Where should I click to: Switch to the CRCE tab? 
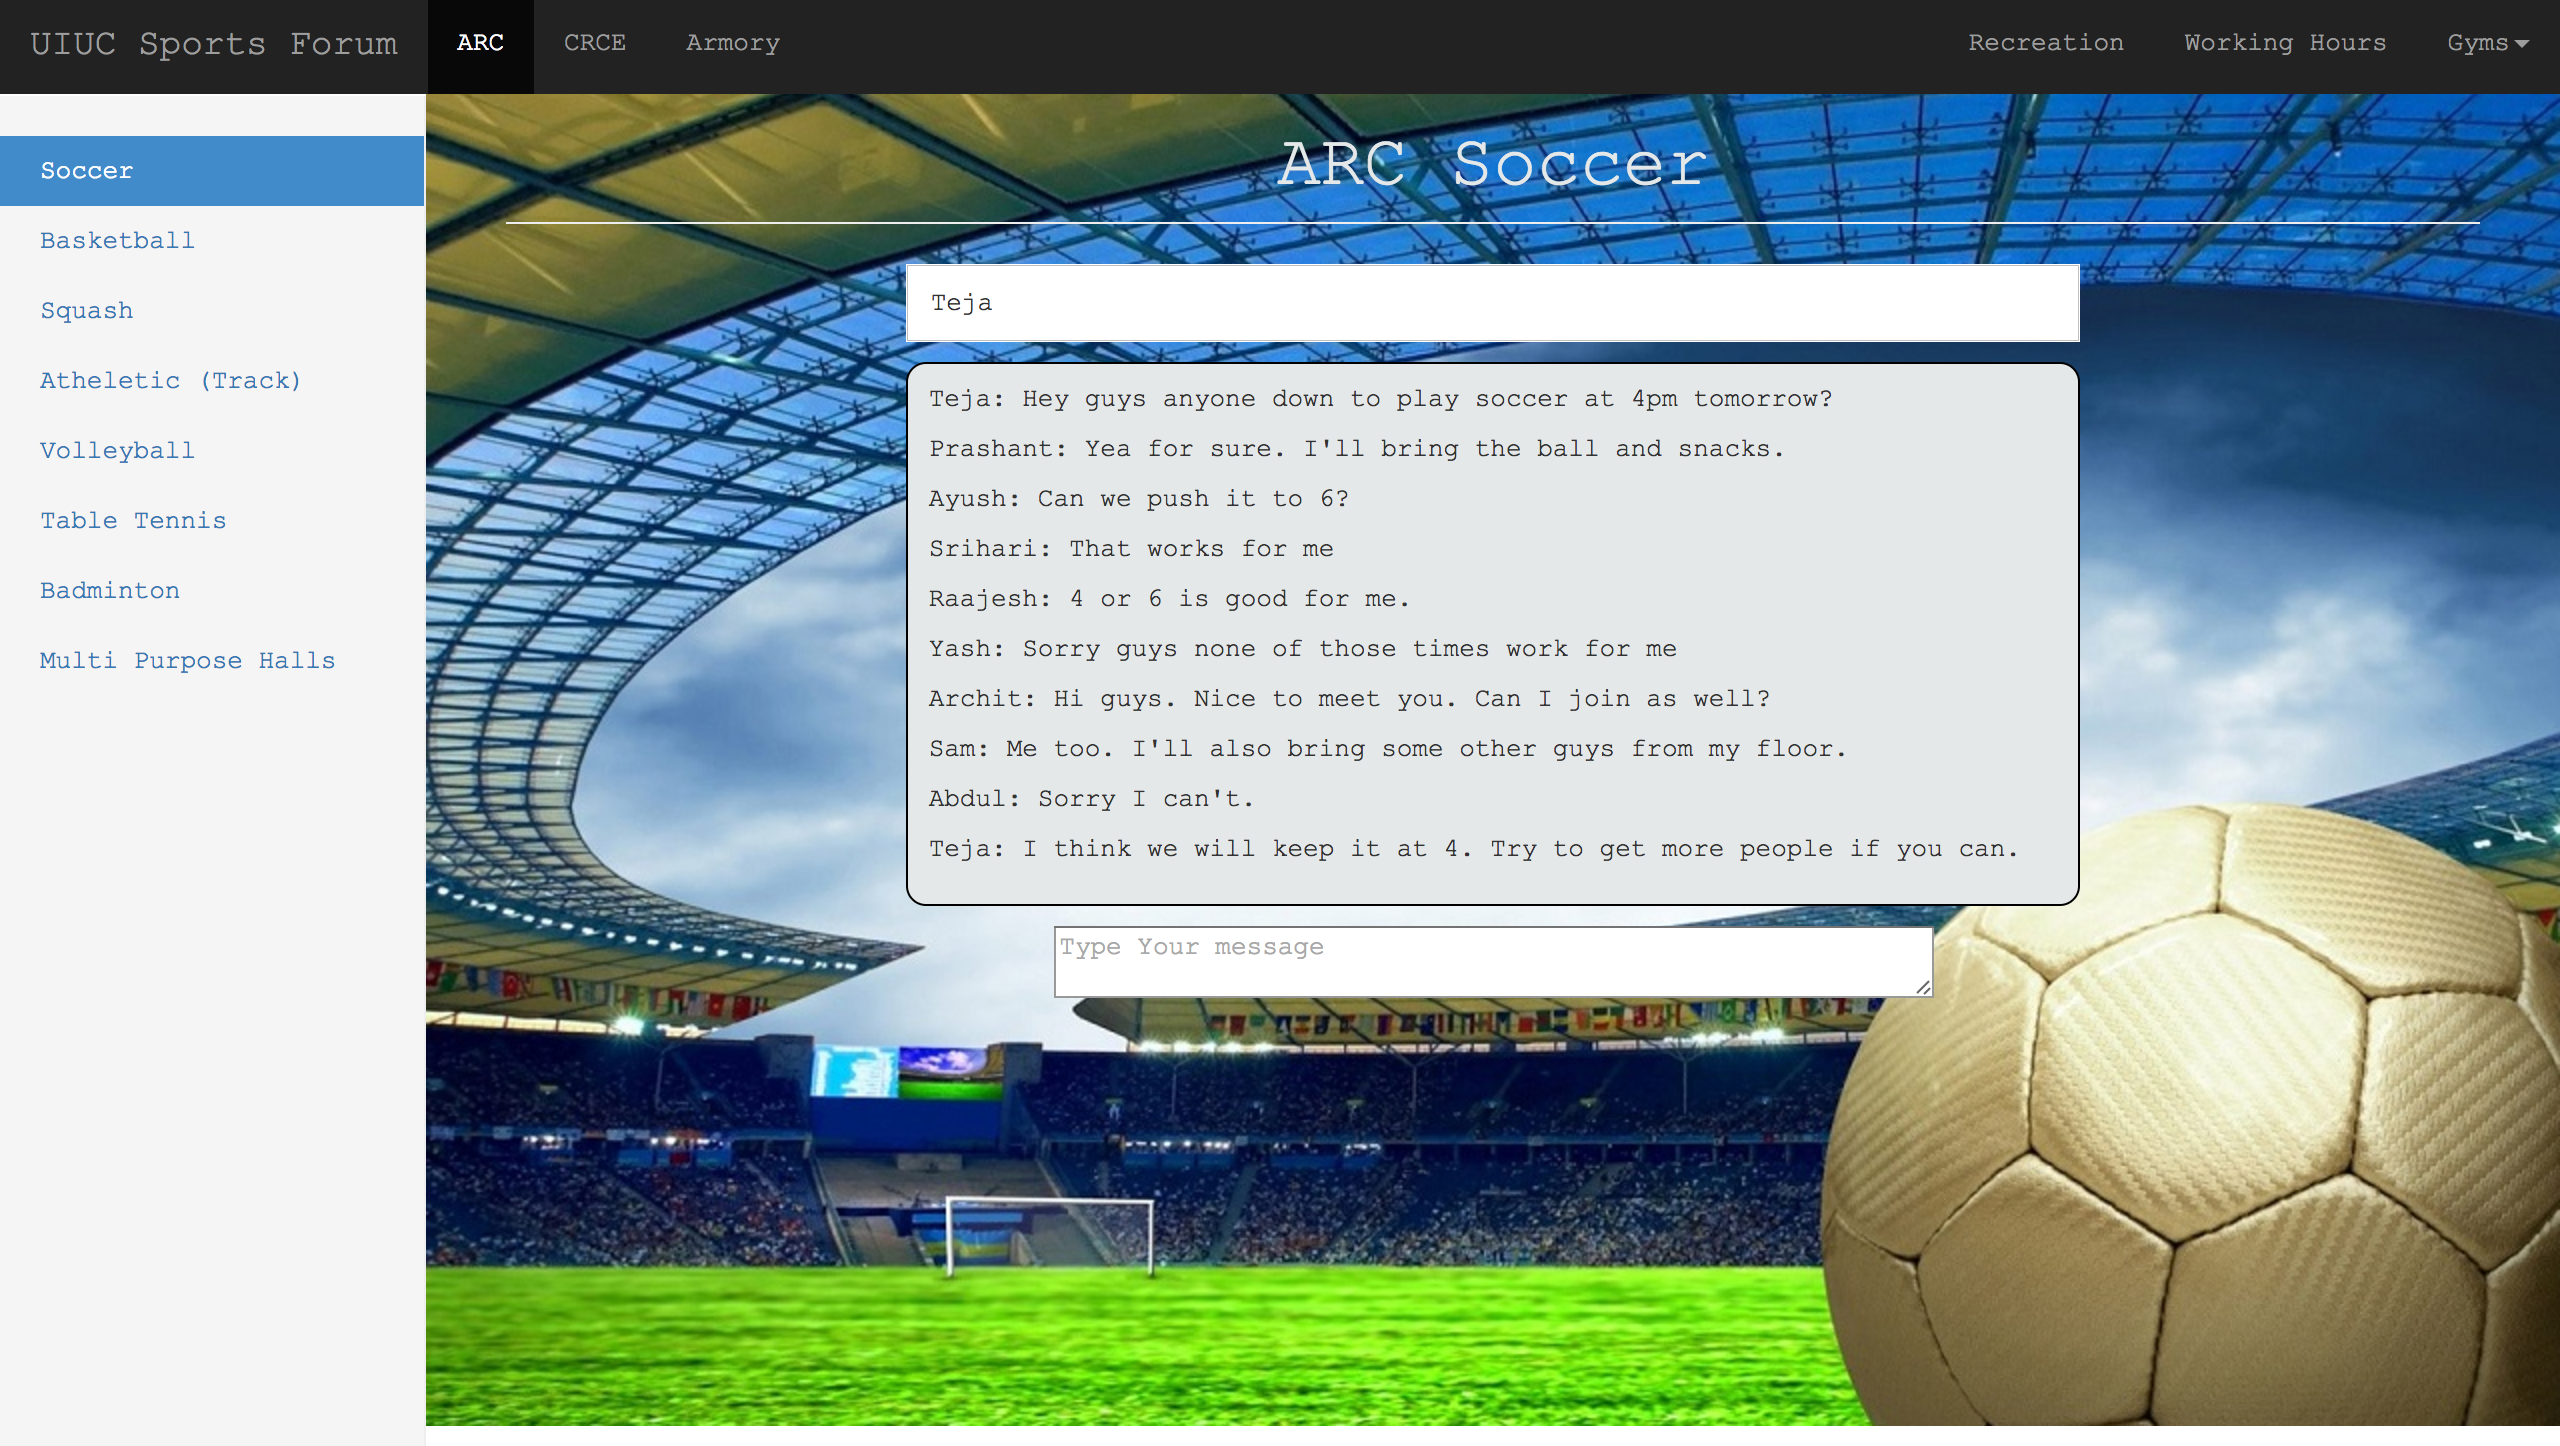(594, 43)
